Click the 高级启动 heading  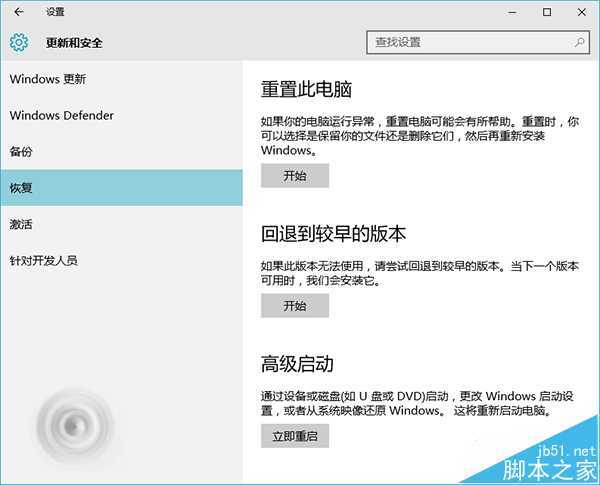[x=297, y=364]
